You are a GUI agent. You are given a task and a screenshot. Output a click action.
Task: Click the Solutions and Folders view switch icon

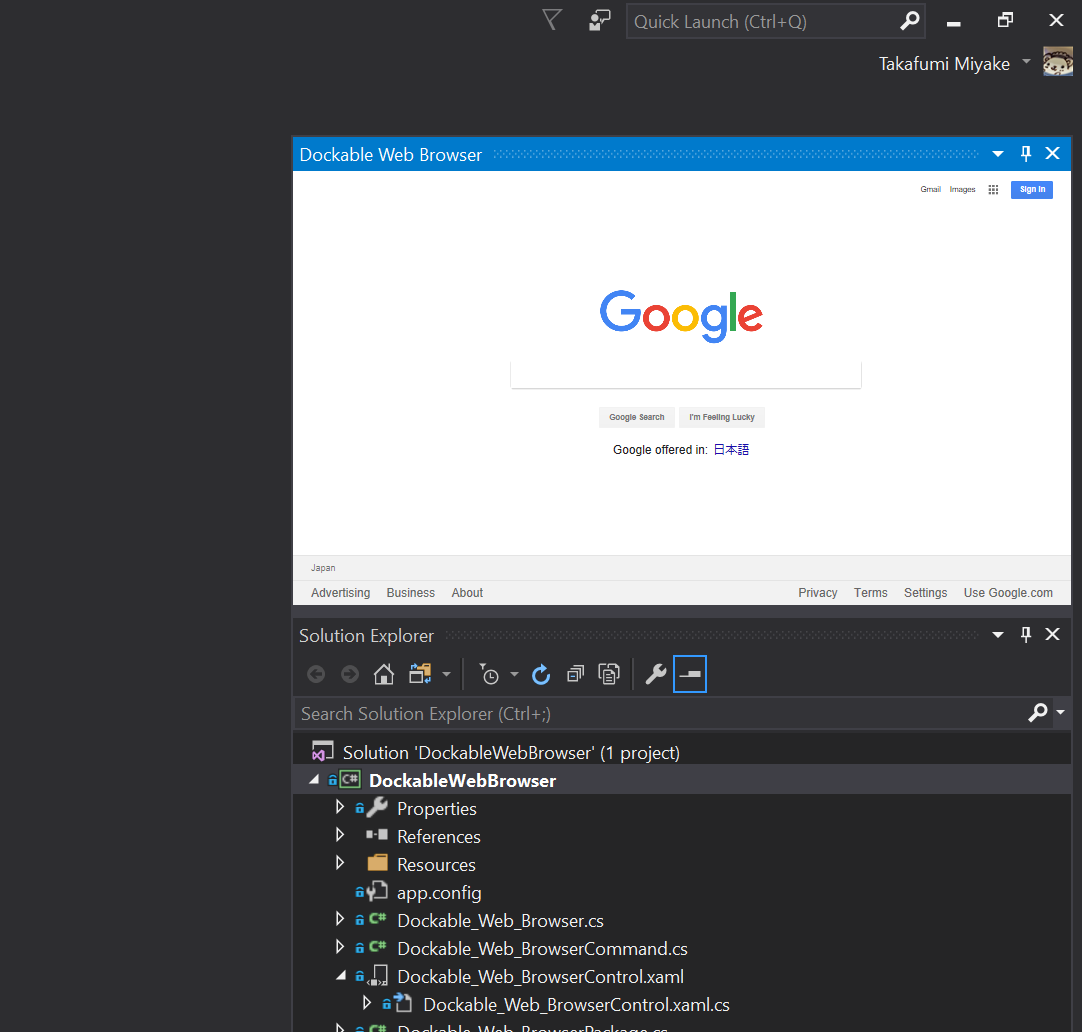click(x=420, y=674)
